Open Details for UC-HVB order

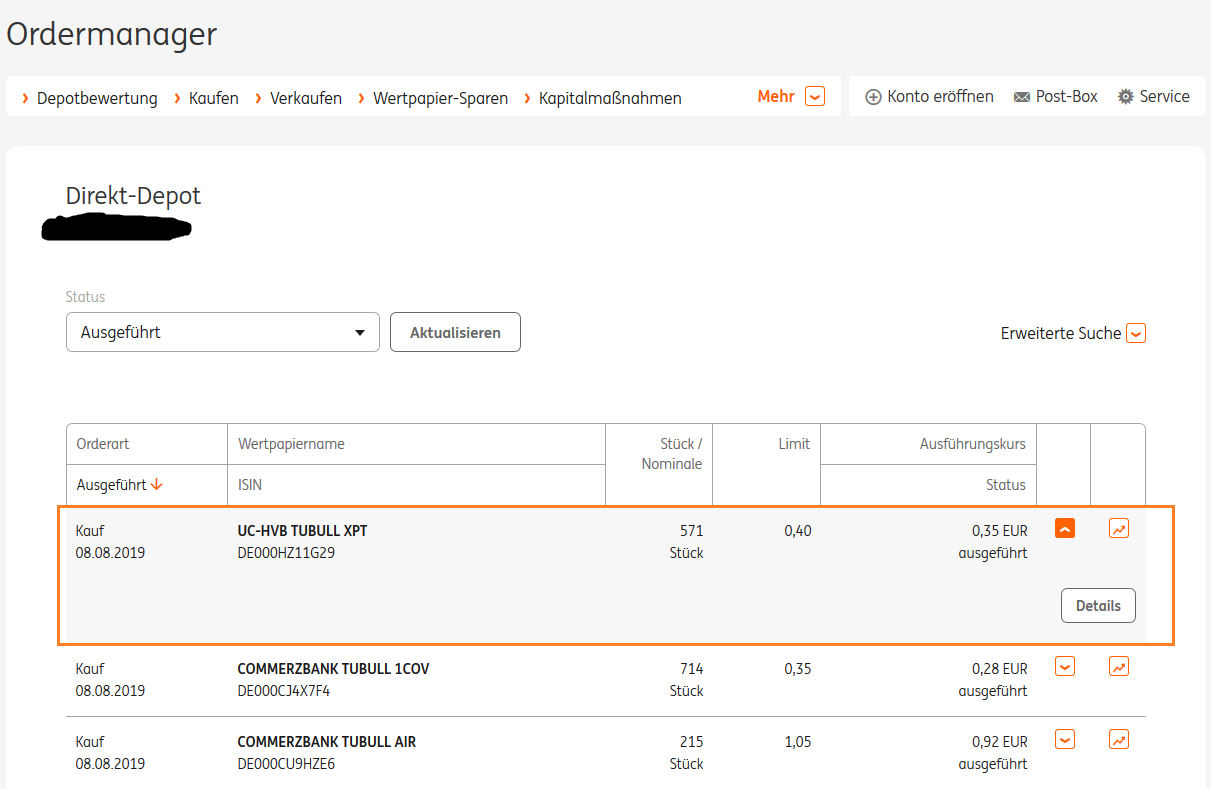pyautogui.click(x=1098, y=606)
